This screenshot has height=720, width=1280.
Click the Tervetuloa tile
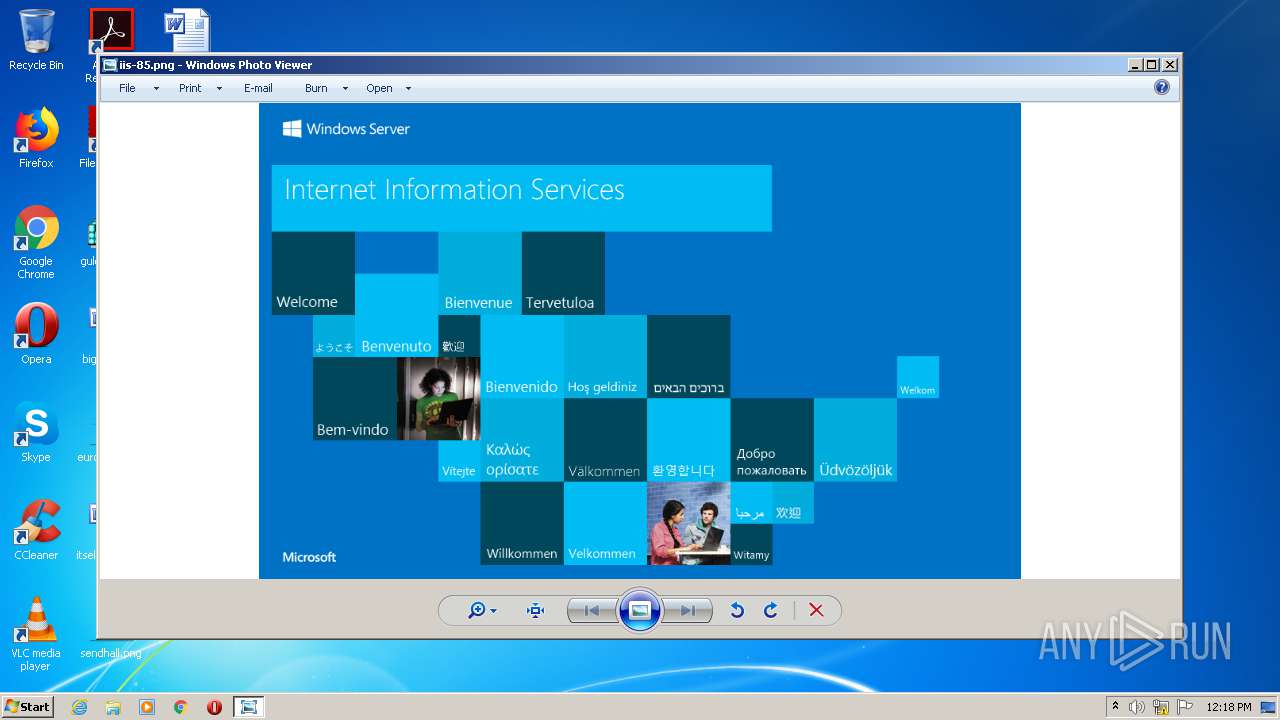[563, 273]
